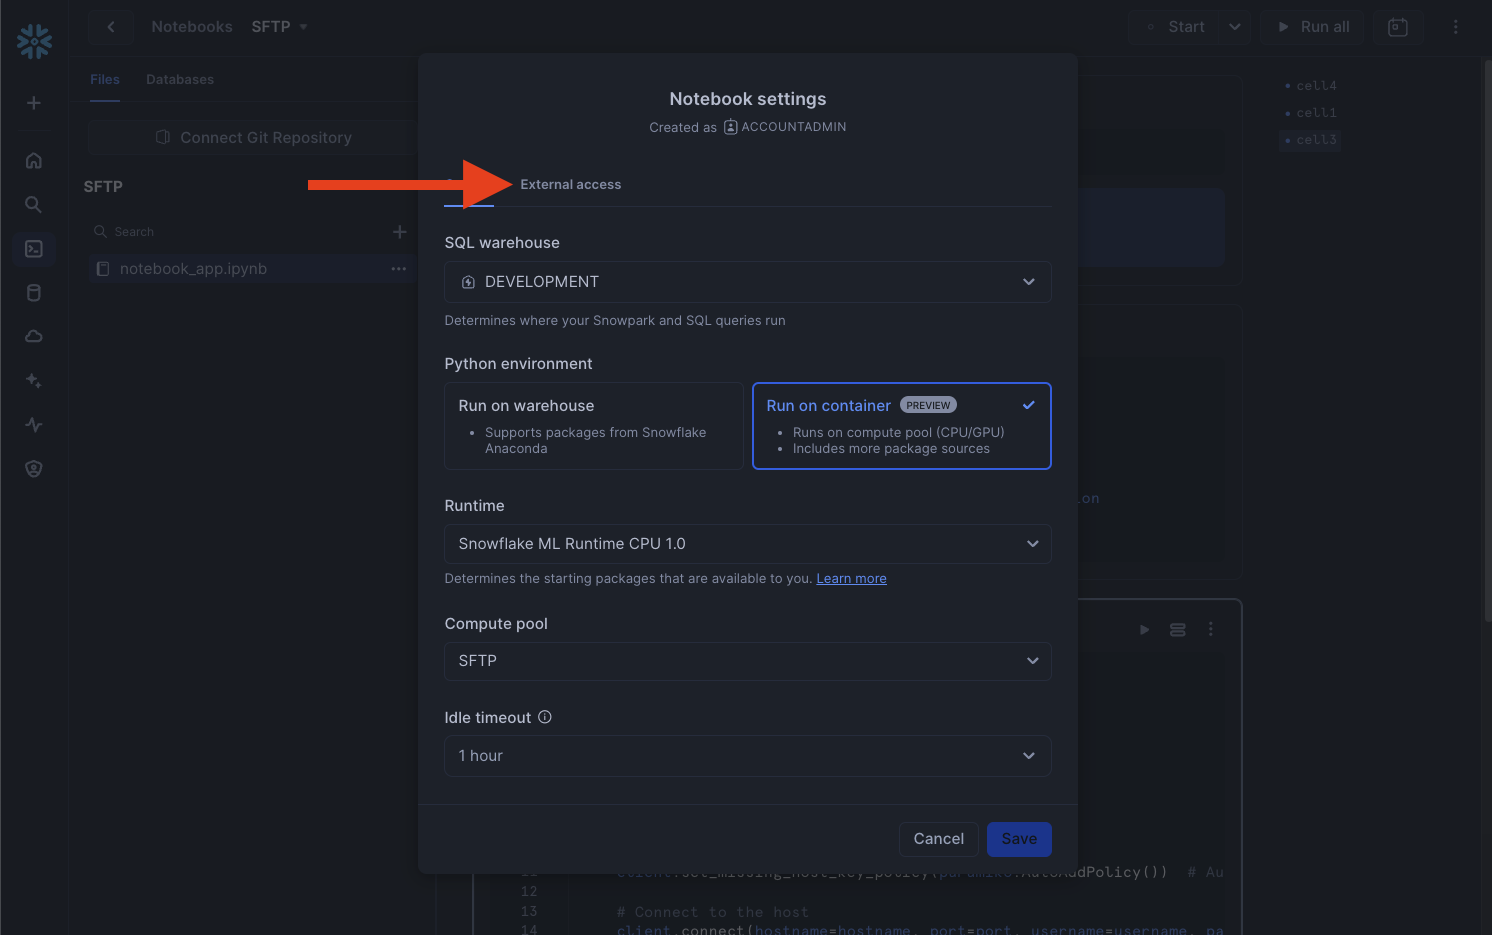This screenshot has height=935, width=1492.
Task: Switch to the External access tab
Action: (x=570, y=185)
